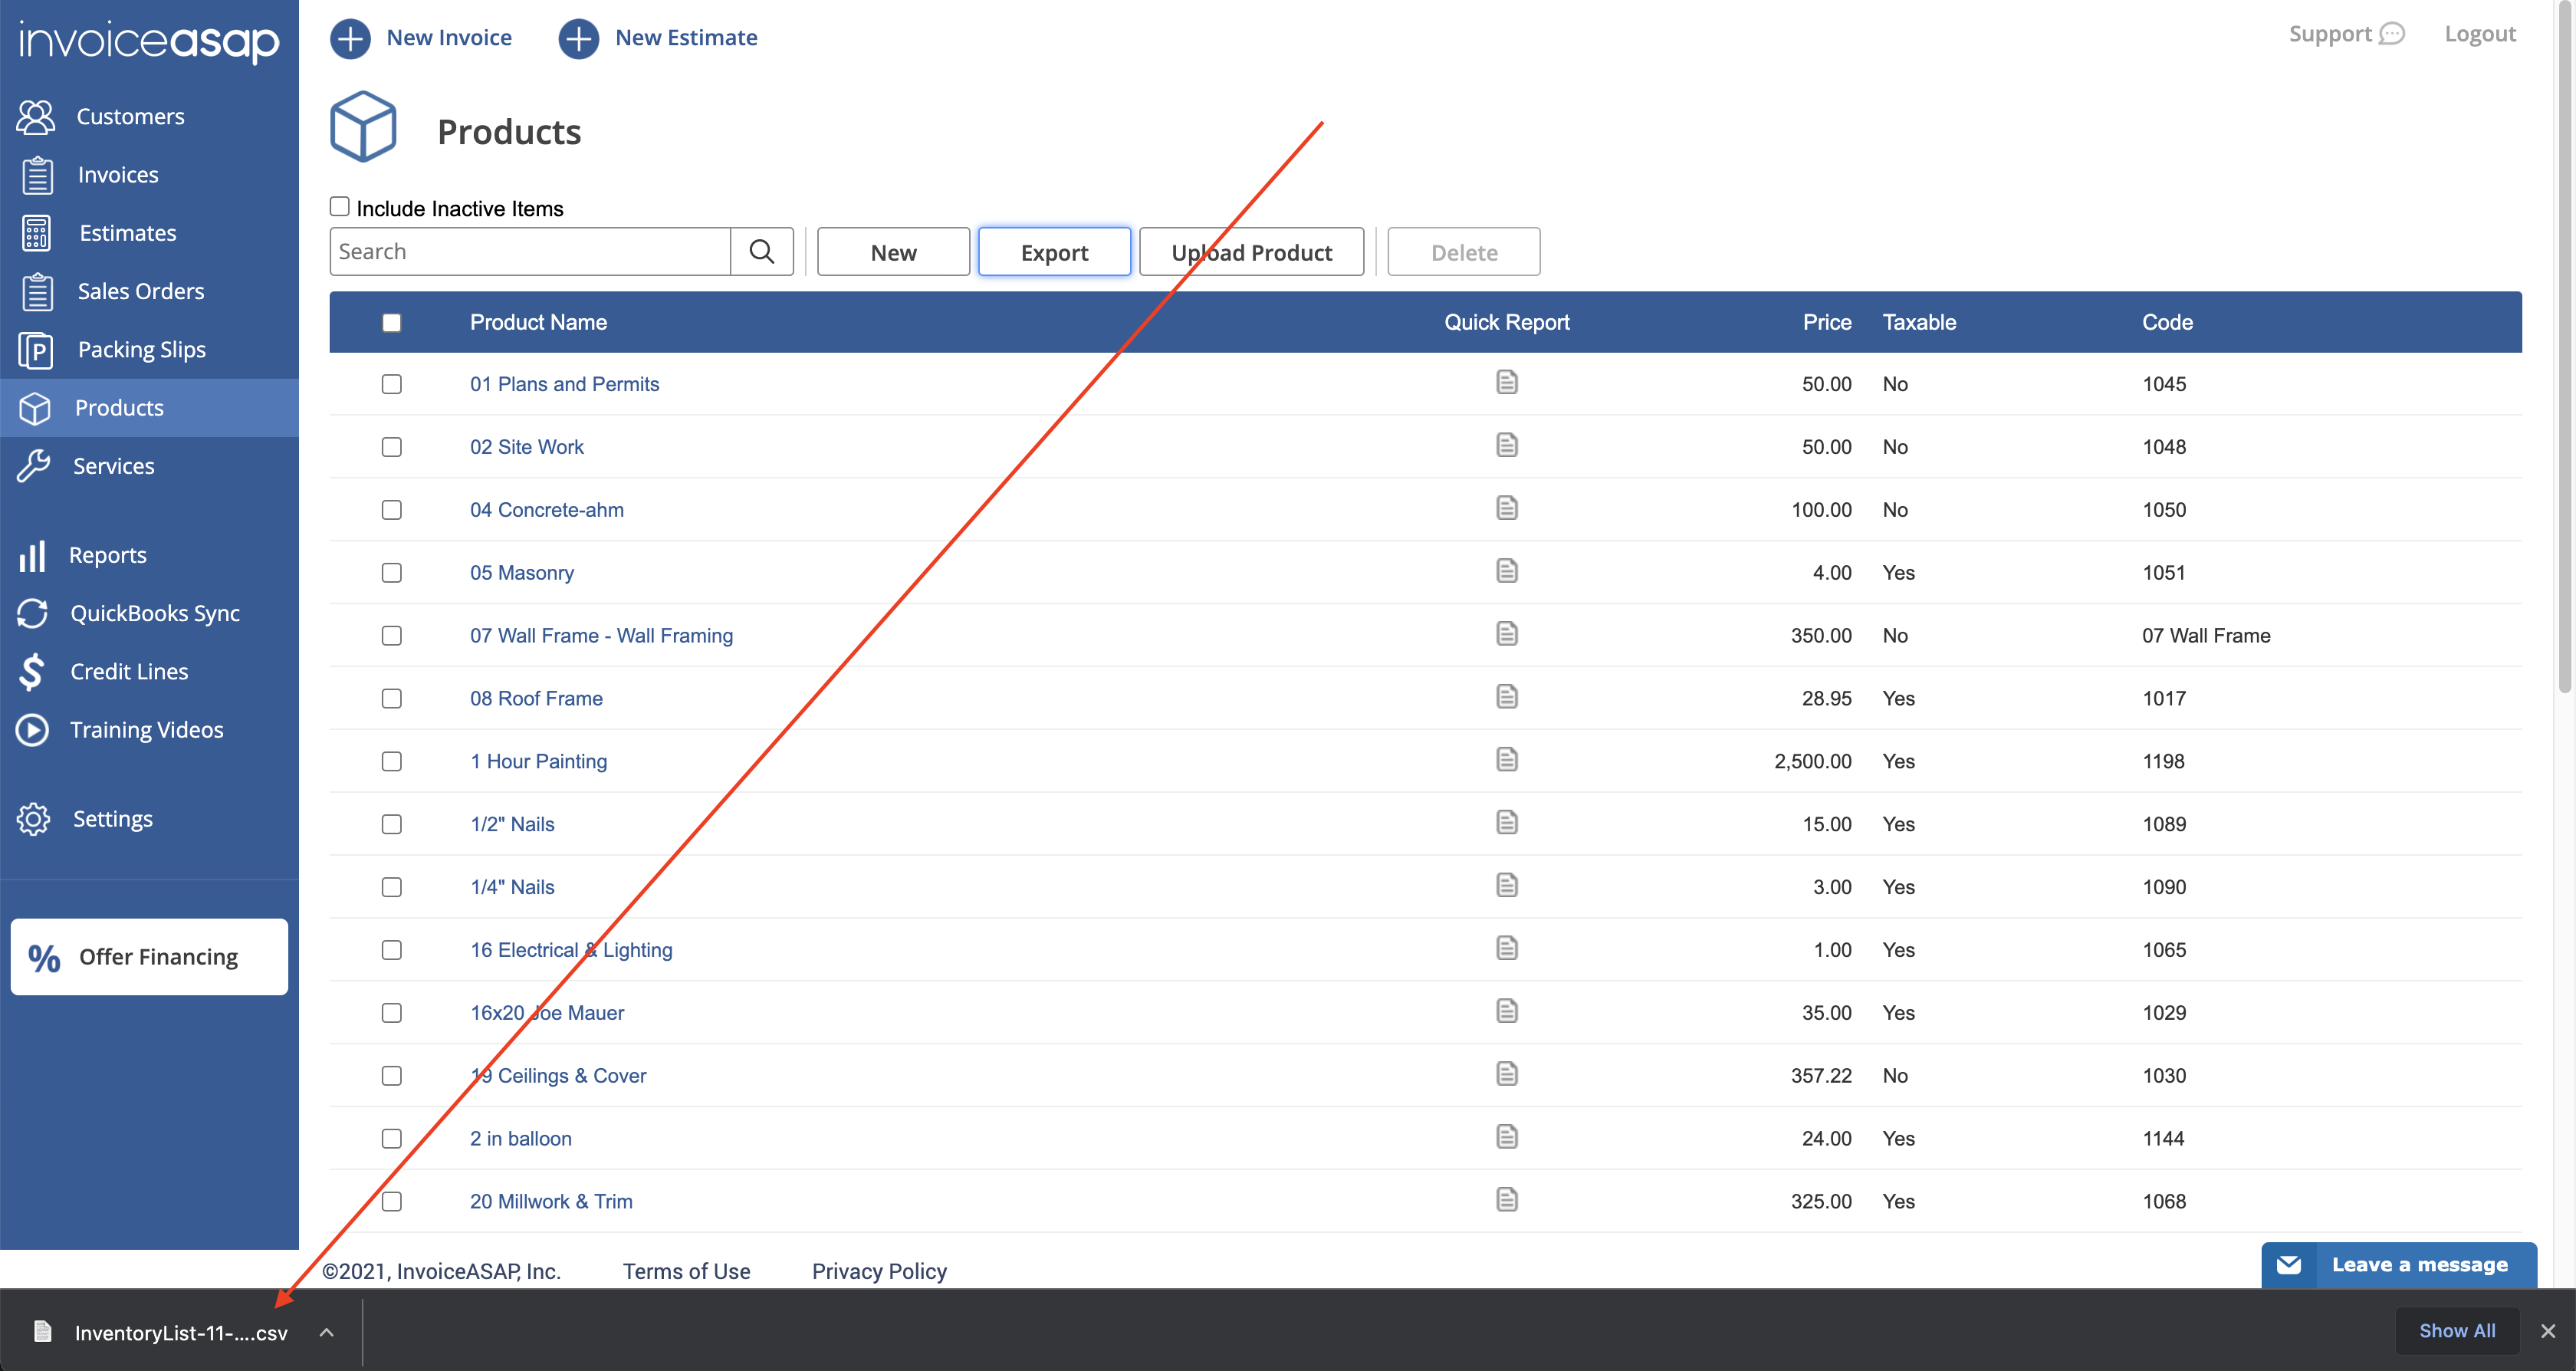Click the Logout link

(2480, 34)
